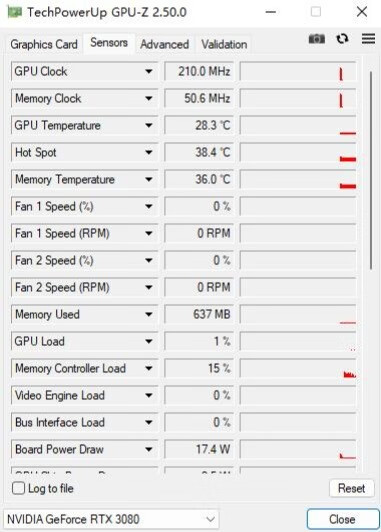
Task: Select the NVIDIA GeForce RTX 3080 combo box
Action: tap(111, 519)
